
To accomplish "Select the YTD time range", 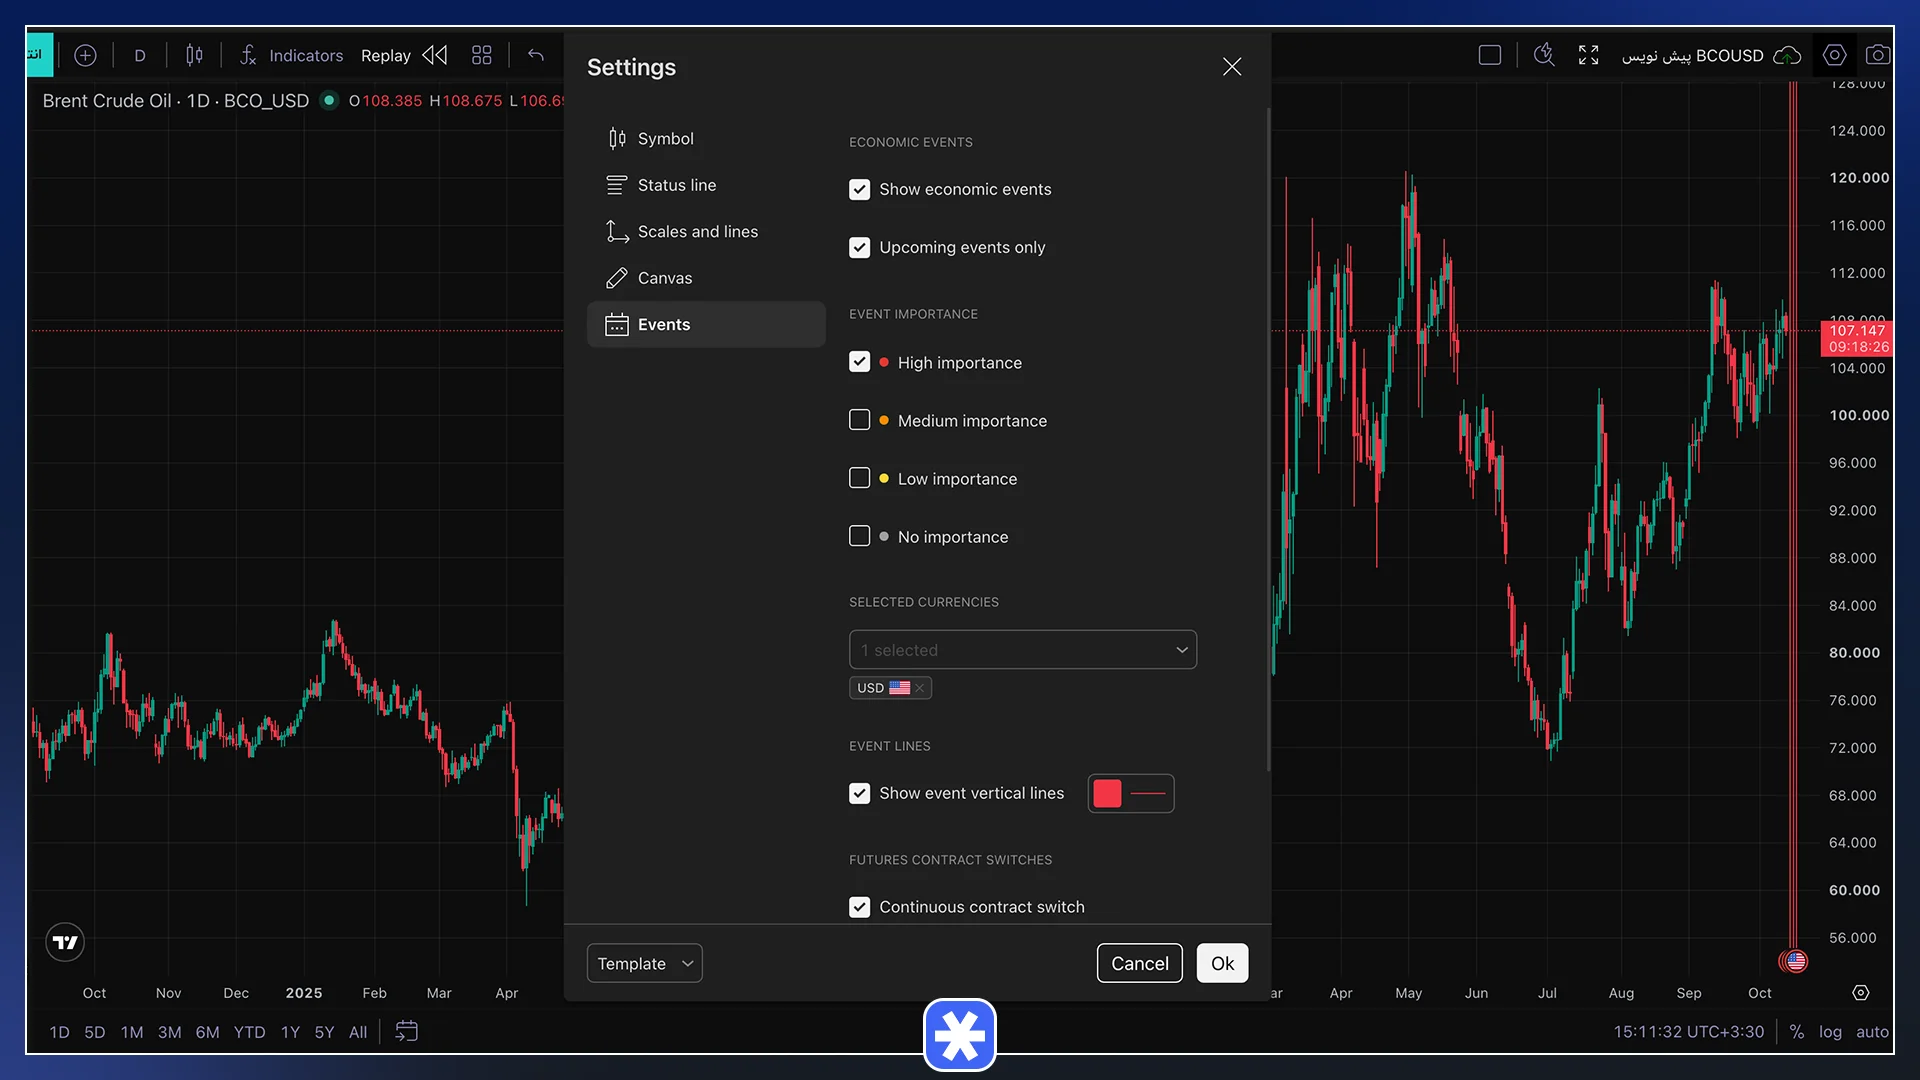I will tap(249, 1032).
